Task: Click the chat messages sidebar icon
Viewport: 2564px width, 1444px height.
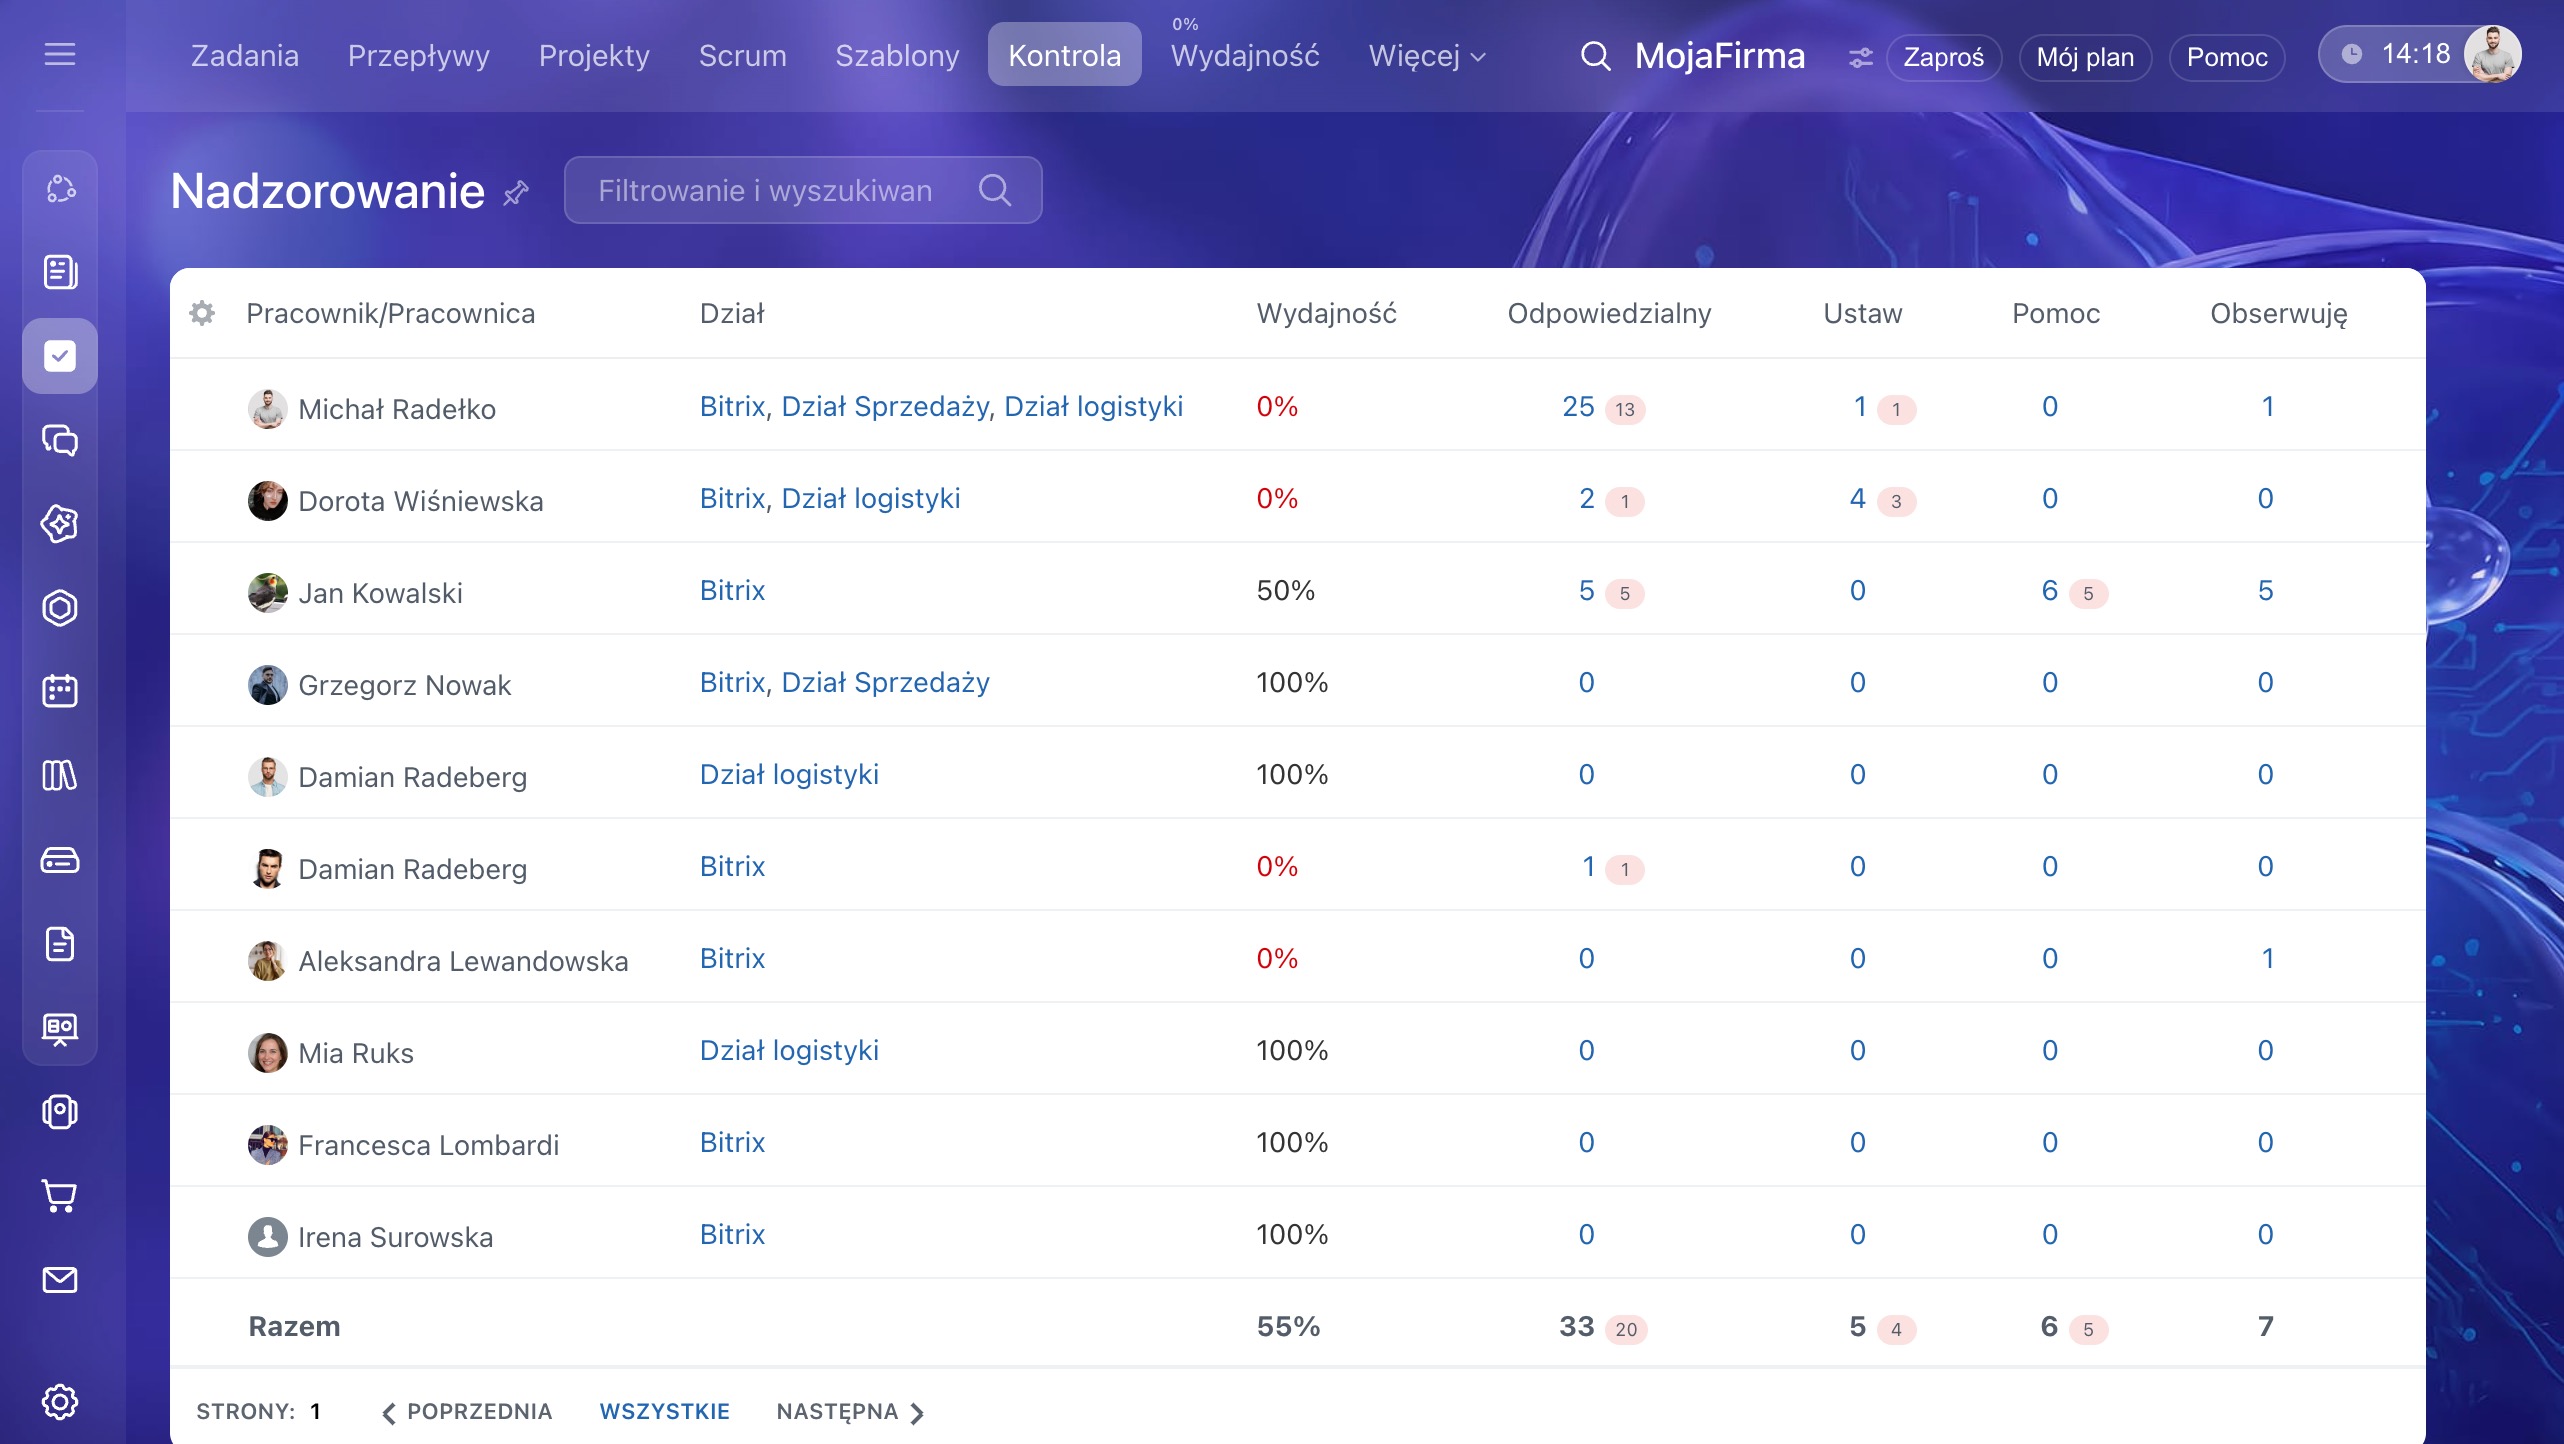Action: coord(60,440)
